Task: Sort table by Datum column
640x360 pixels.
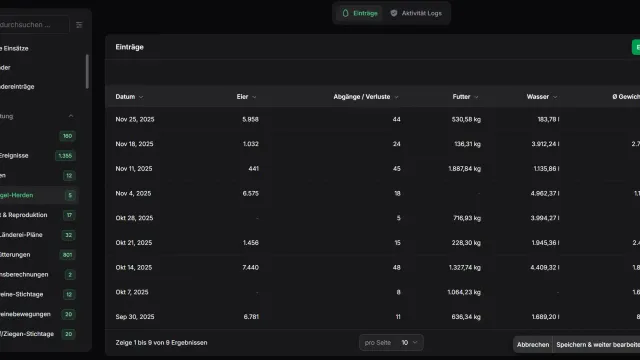Action: (x=129, y=97)
